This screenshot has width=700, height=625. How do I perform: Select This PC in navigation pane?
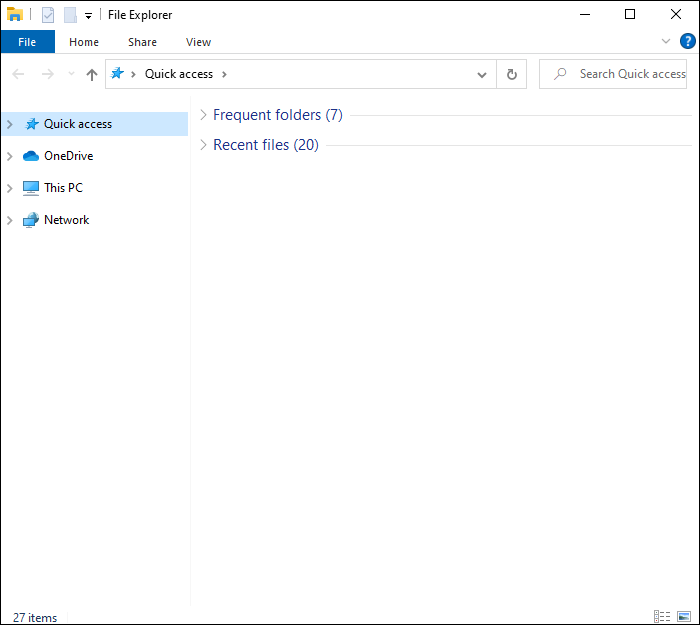(63, 188)
